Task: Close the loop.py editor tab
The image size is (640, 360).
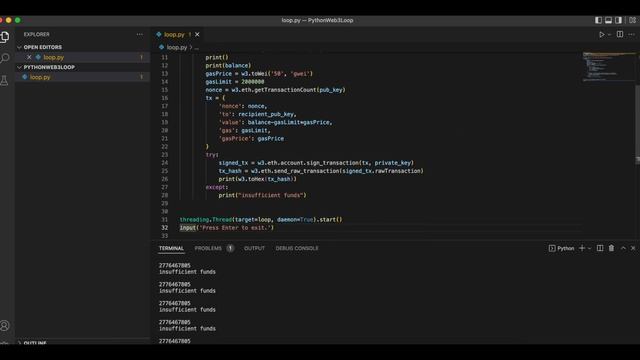Action: [197, 35]
